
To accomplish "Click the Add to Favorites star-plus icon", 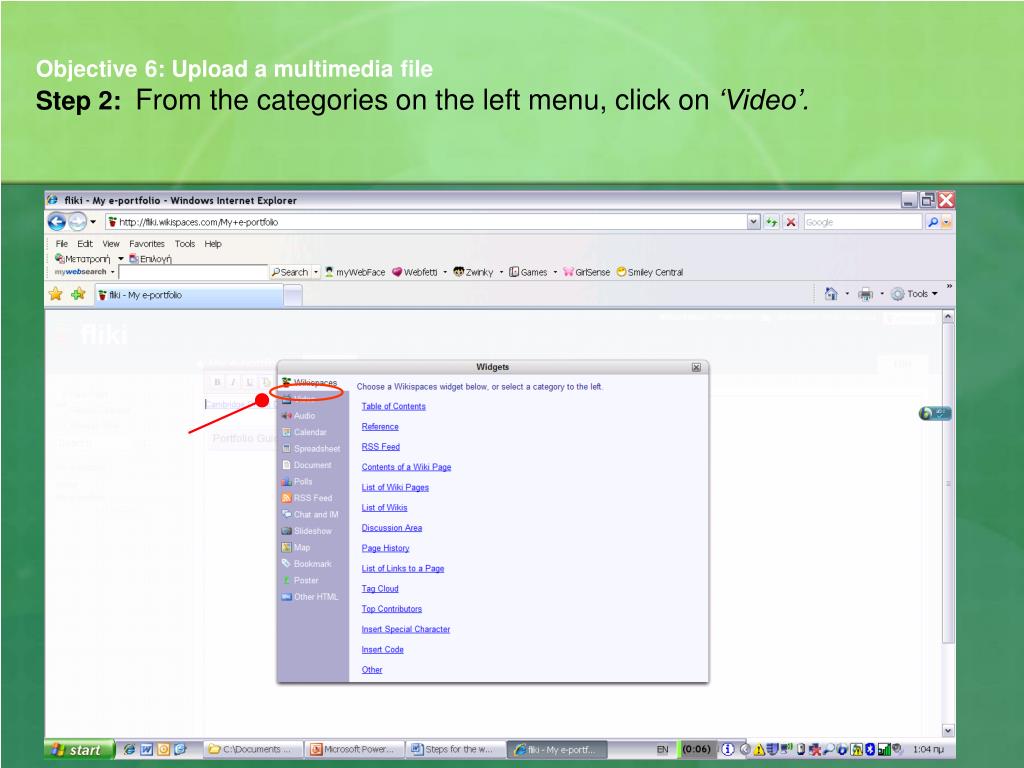I will click(x=78, y=295).
